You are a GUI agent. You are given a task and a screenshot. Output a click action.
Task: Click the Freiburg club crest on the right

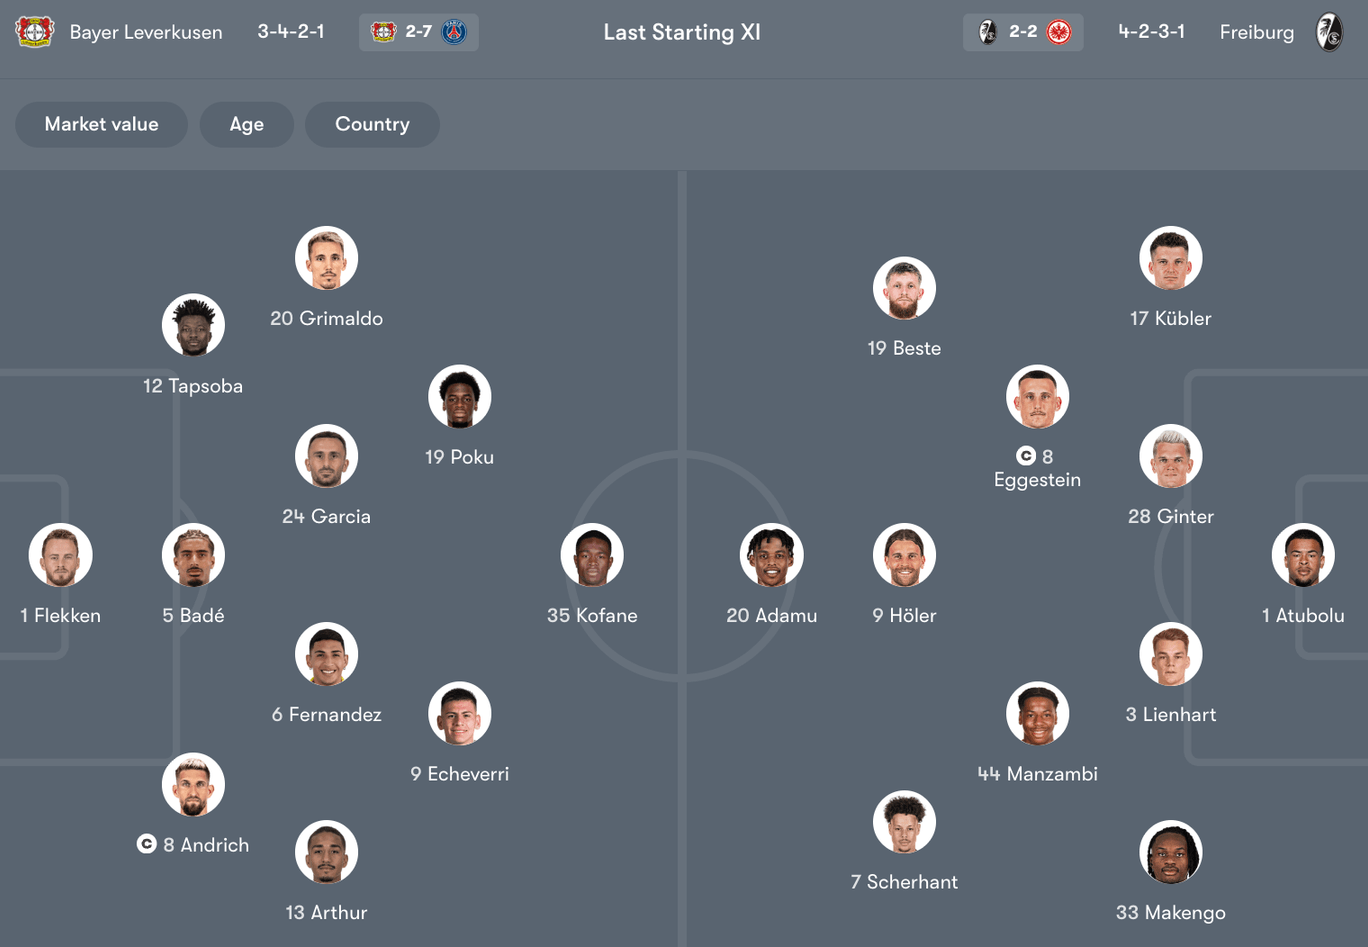tap(1330, 31)
